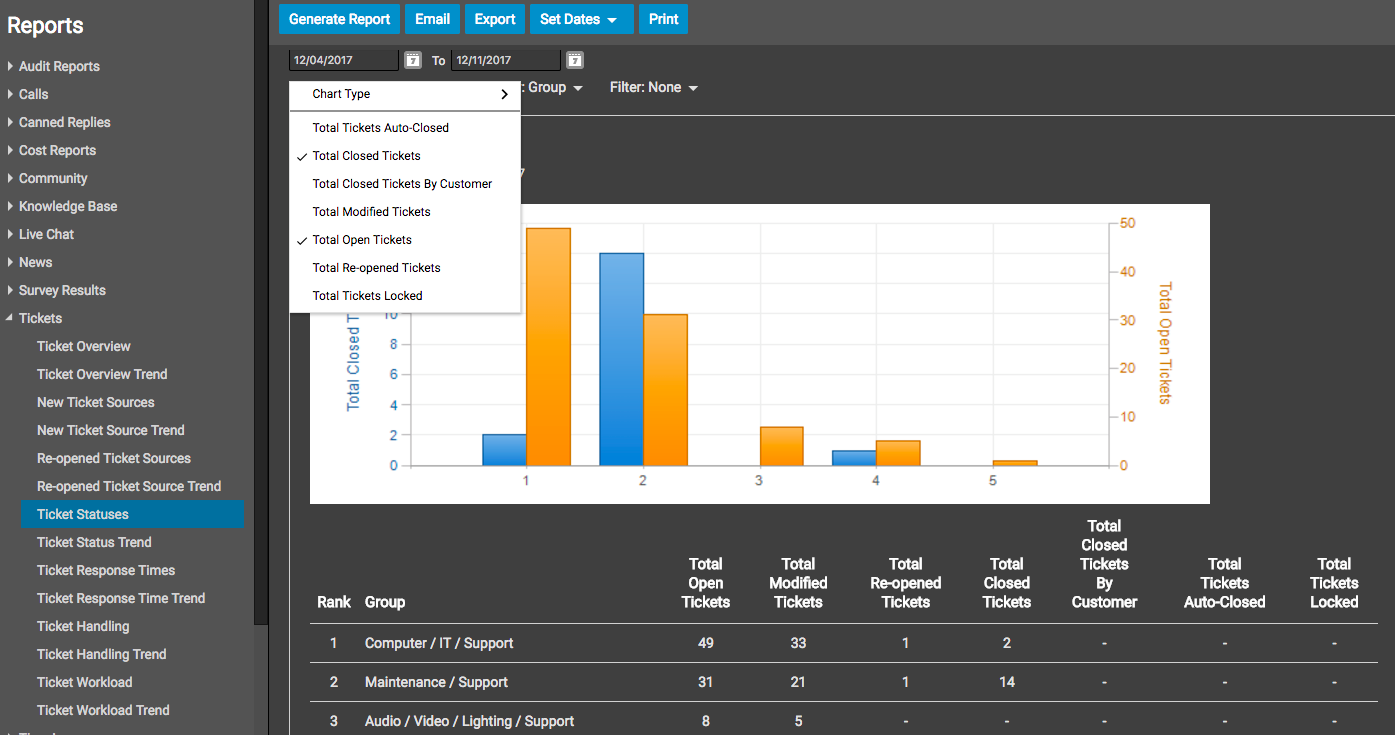
Task: Open the start date calendar picker icon
Action: (413, 61)
